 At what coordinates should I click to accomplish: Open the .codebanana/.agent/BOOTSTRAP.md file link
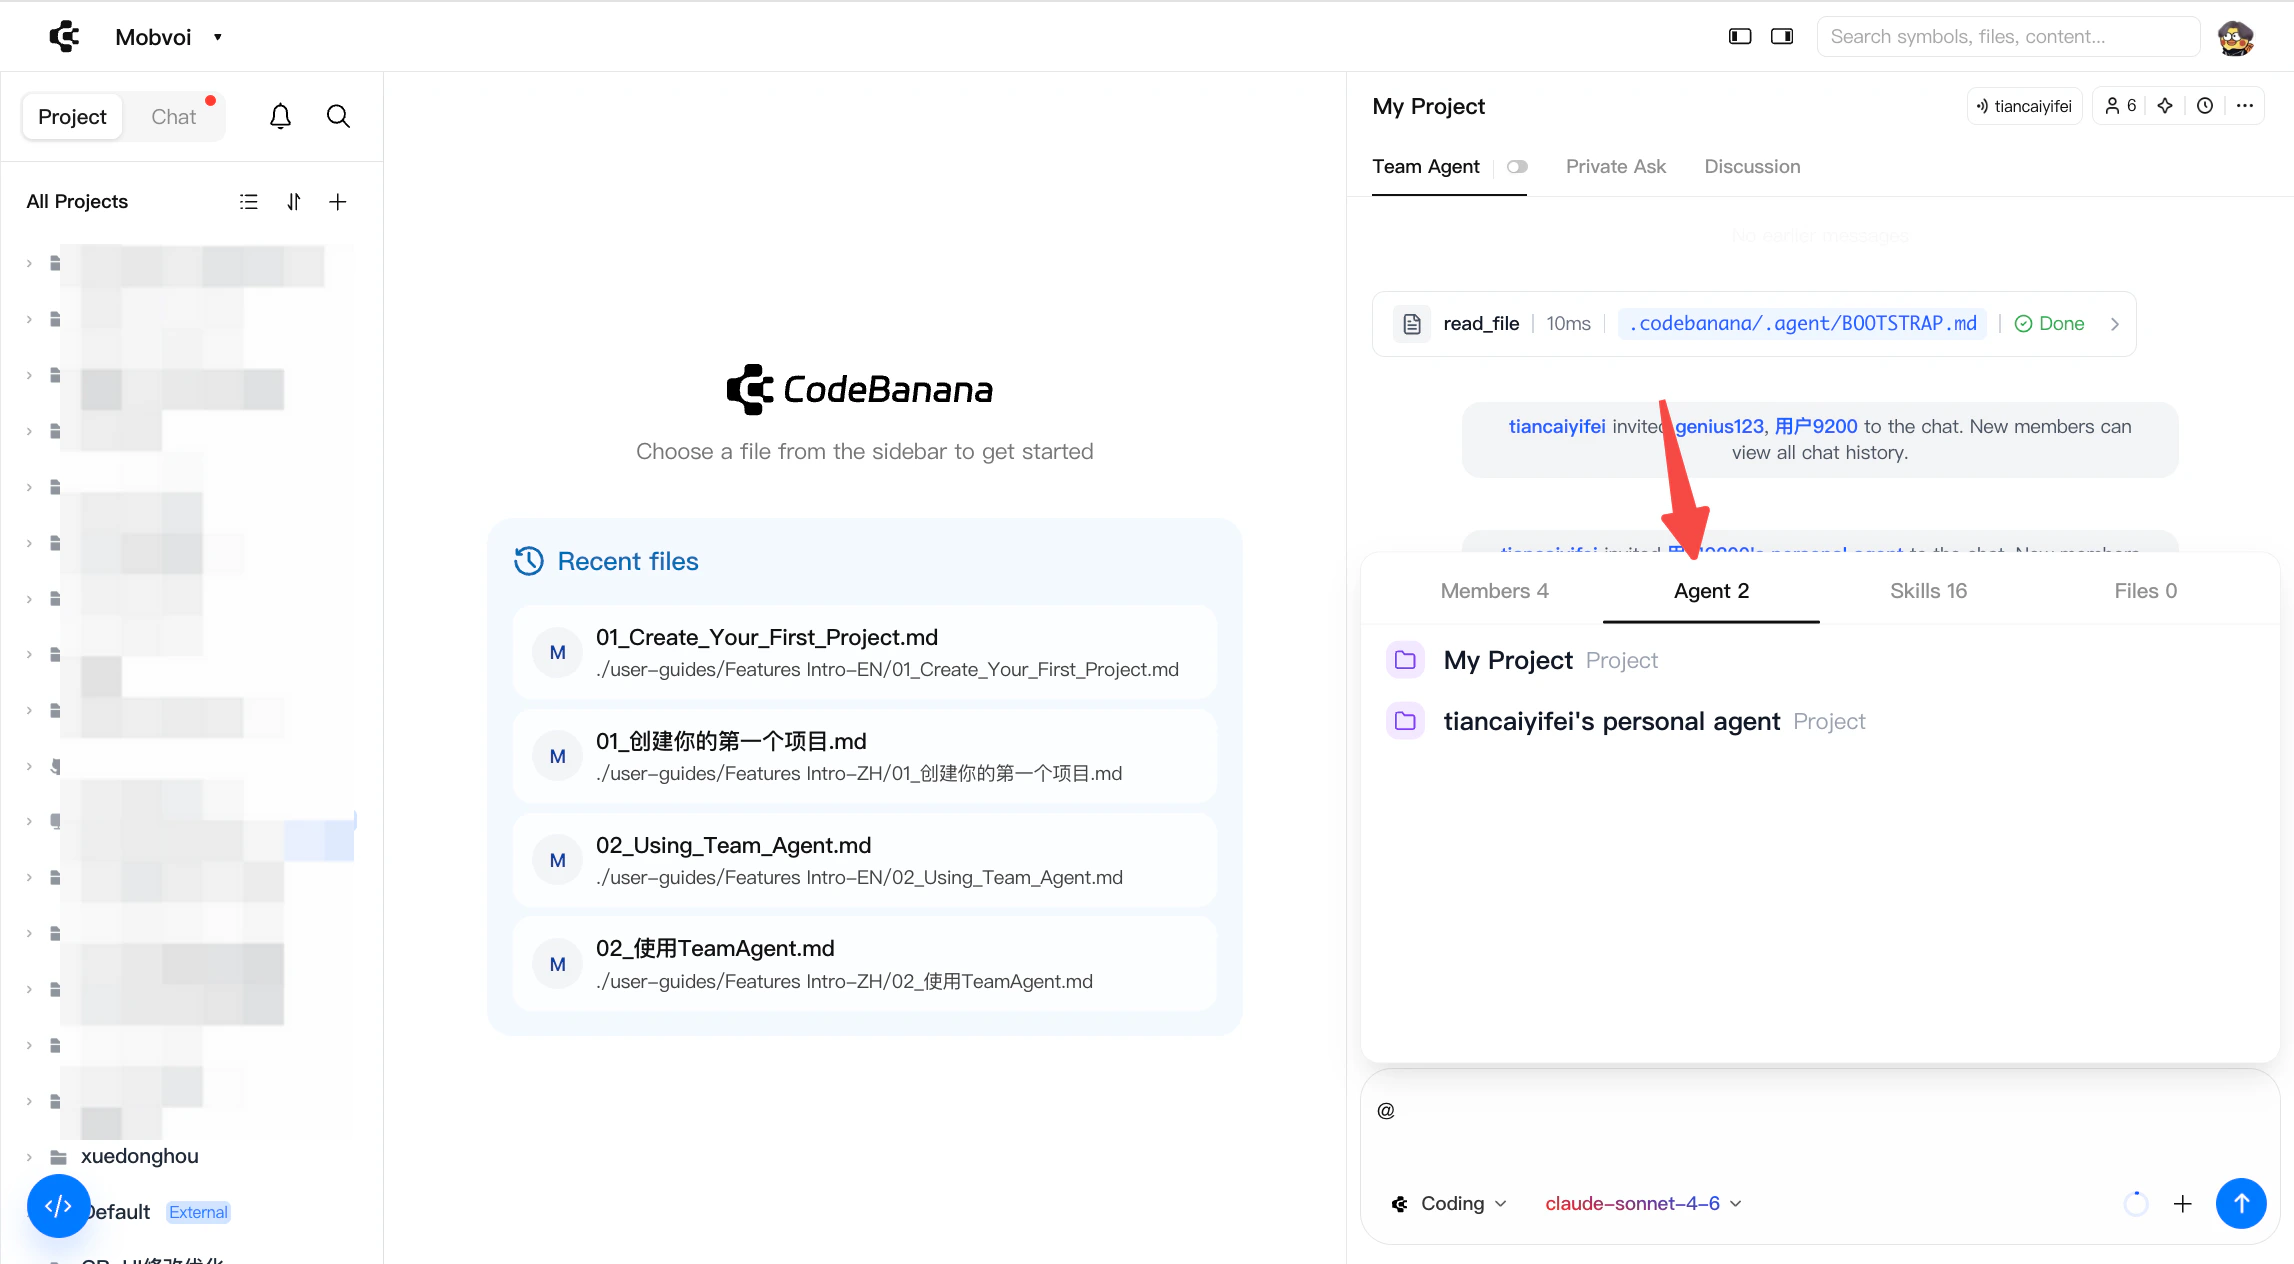(1802, 324)
